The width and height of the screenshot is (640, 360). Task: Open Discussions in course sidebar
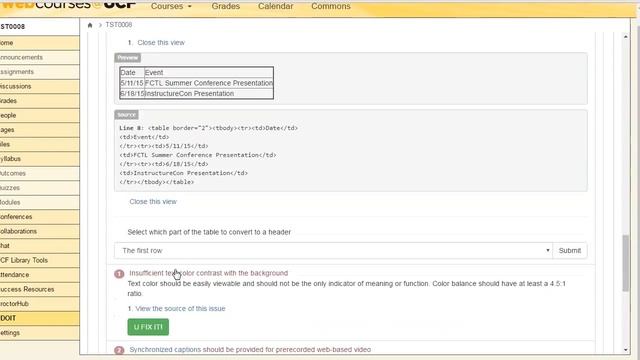point(40,87)
